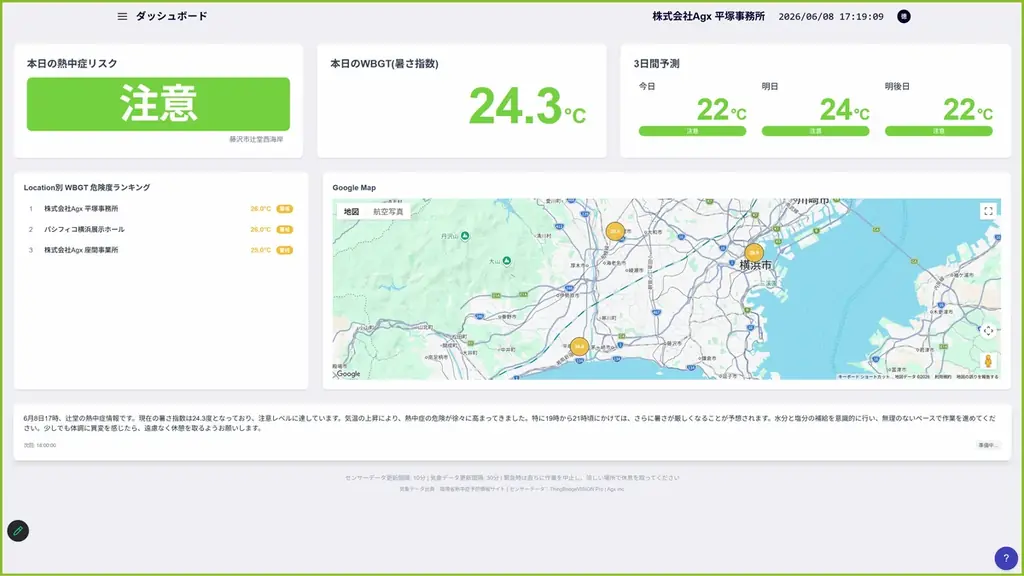Click the large 注意 risk banner
Image resolution: width=1024 pixels, height=576 pixels.
[158, 104]
